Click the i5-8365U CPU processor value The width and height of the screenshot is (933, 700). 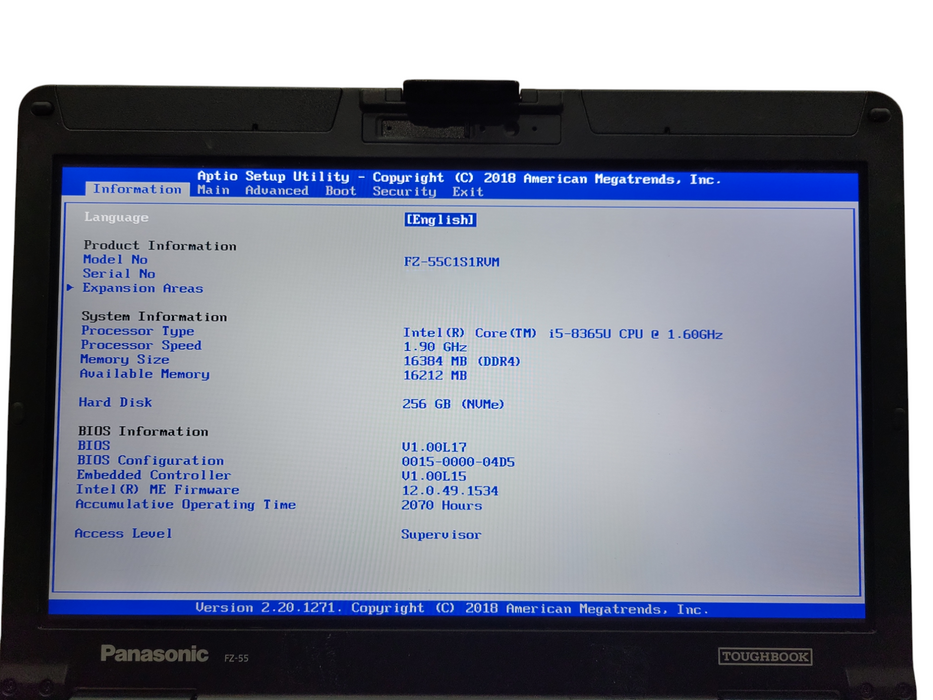(x=563, y=334)
